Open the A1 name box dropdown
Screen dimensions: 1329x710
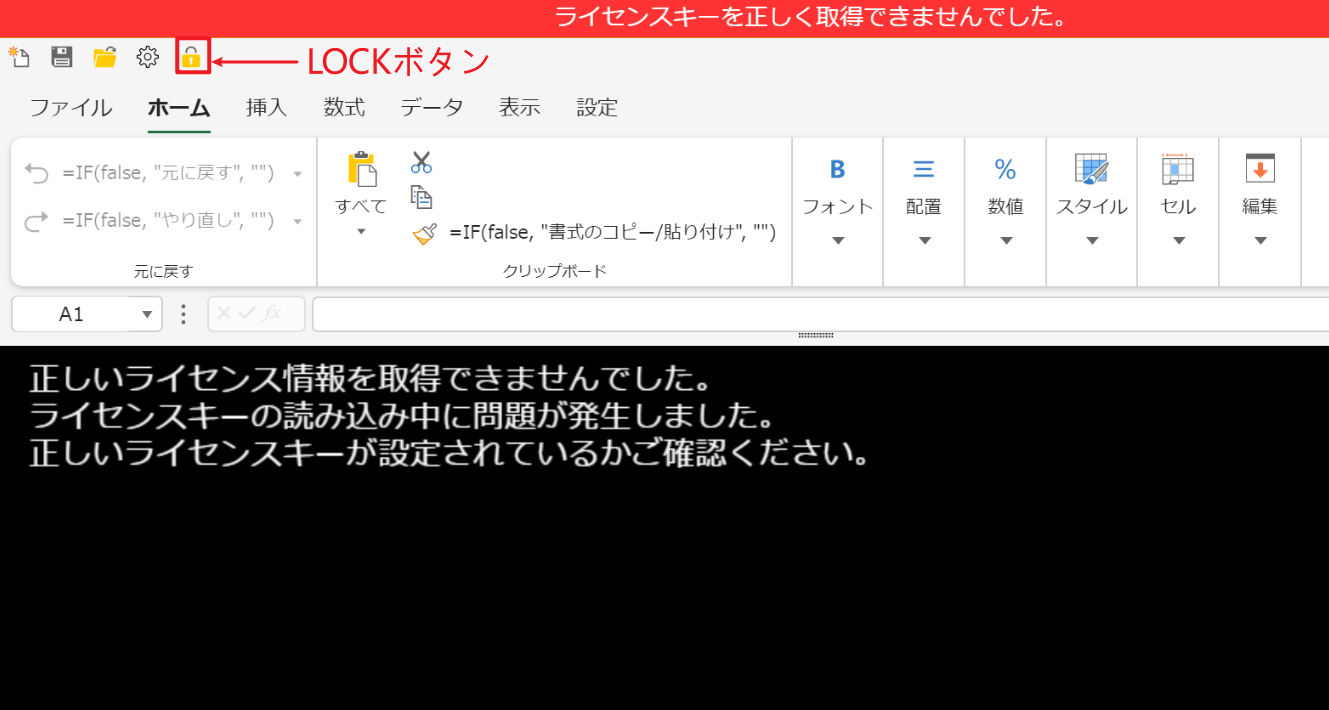click(148, 315)
